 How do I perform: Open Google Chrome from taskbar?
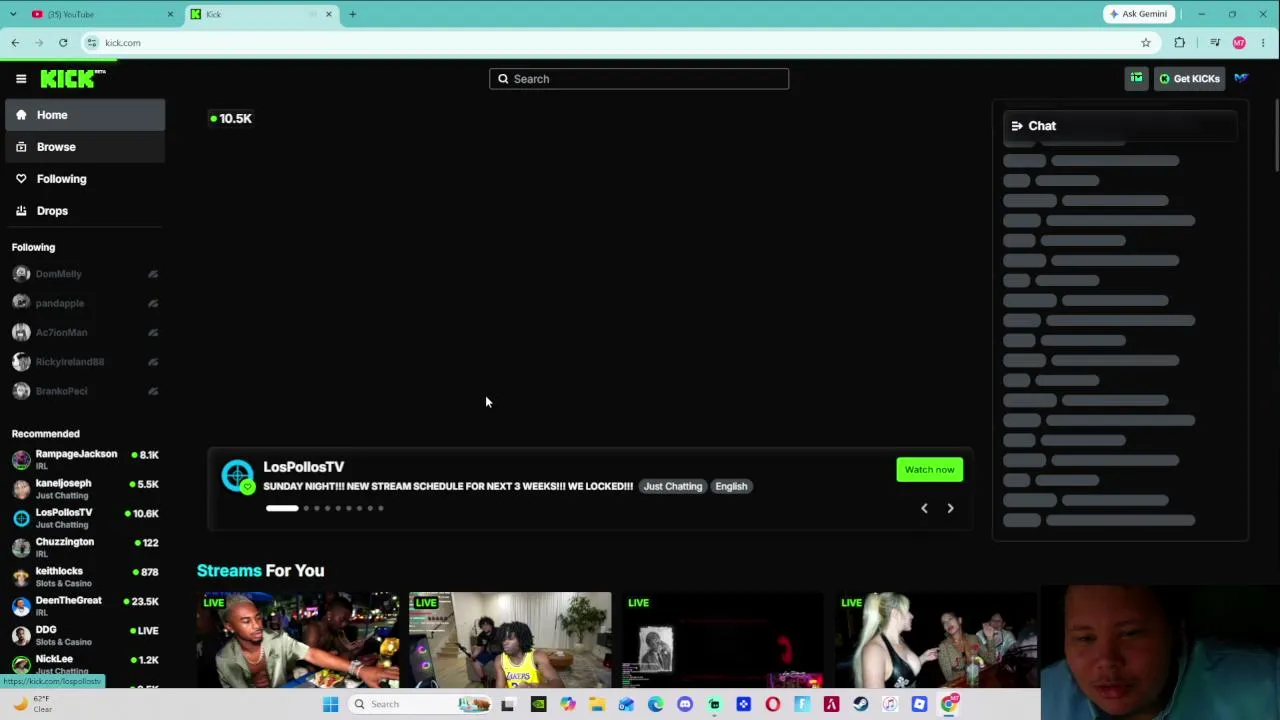(x=948, y=704)
